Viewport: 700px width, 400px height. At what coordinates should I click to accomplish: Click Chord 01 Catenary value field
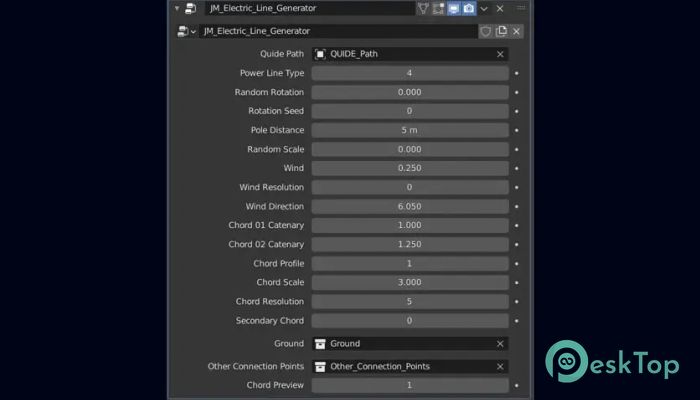point(410,225)
